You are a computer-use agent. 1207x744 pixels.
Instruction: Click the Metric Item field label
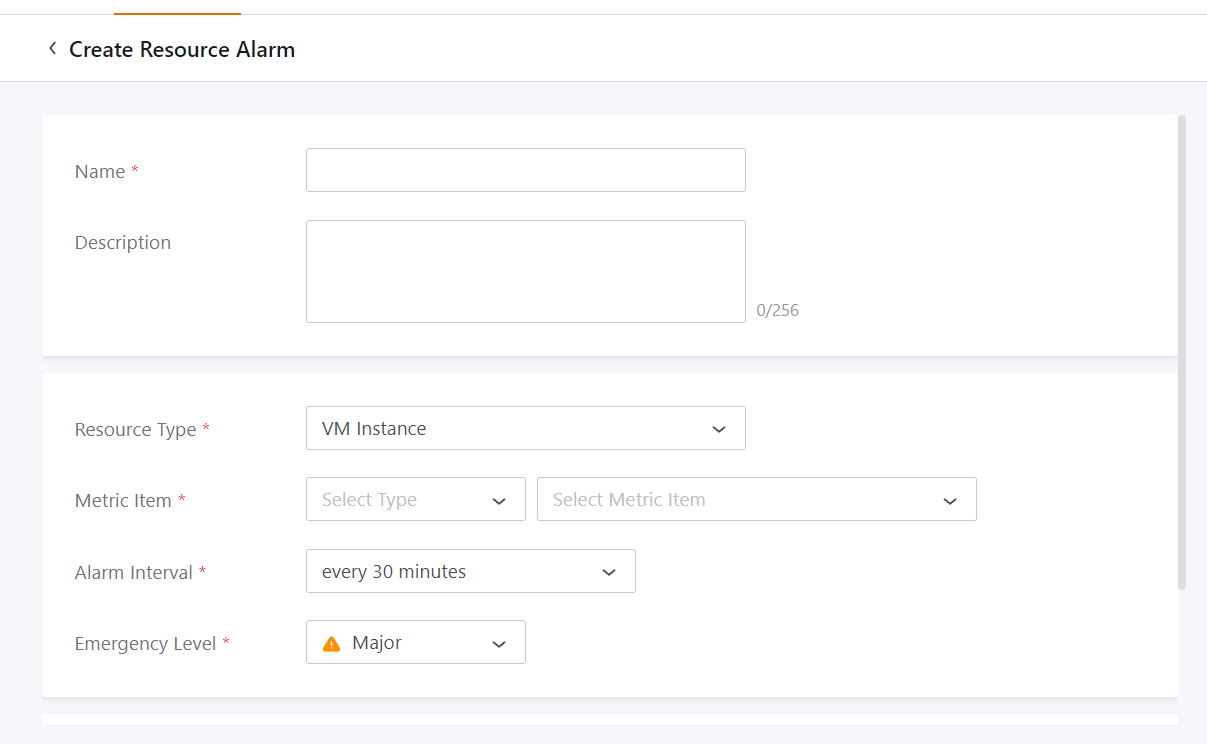(x=123, y=501)
